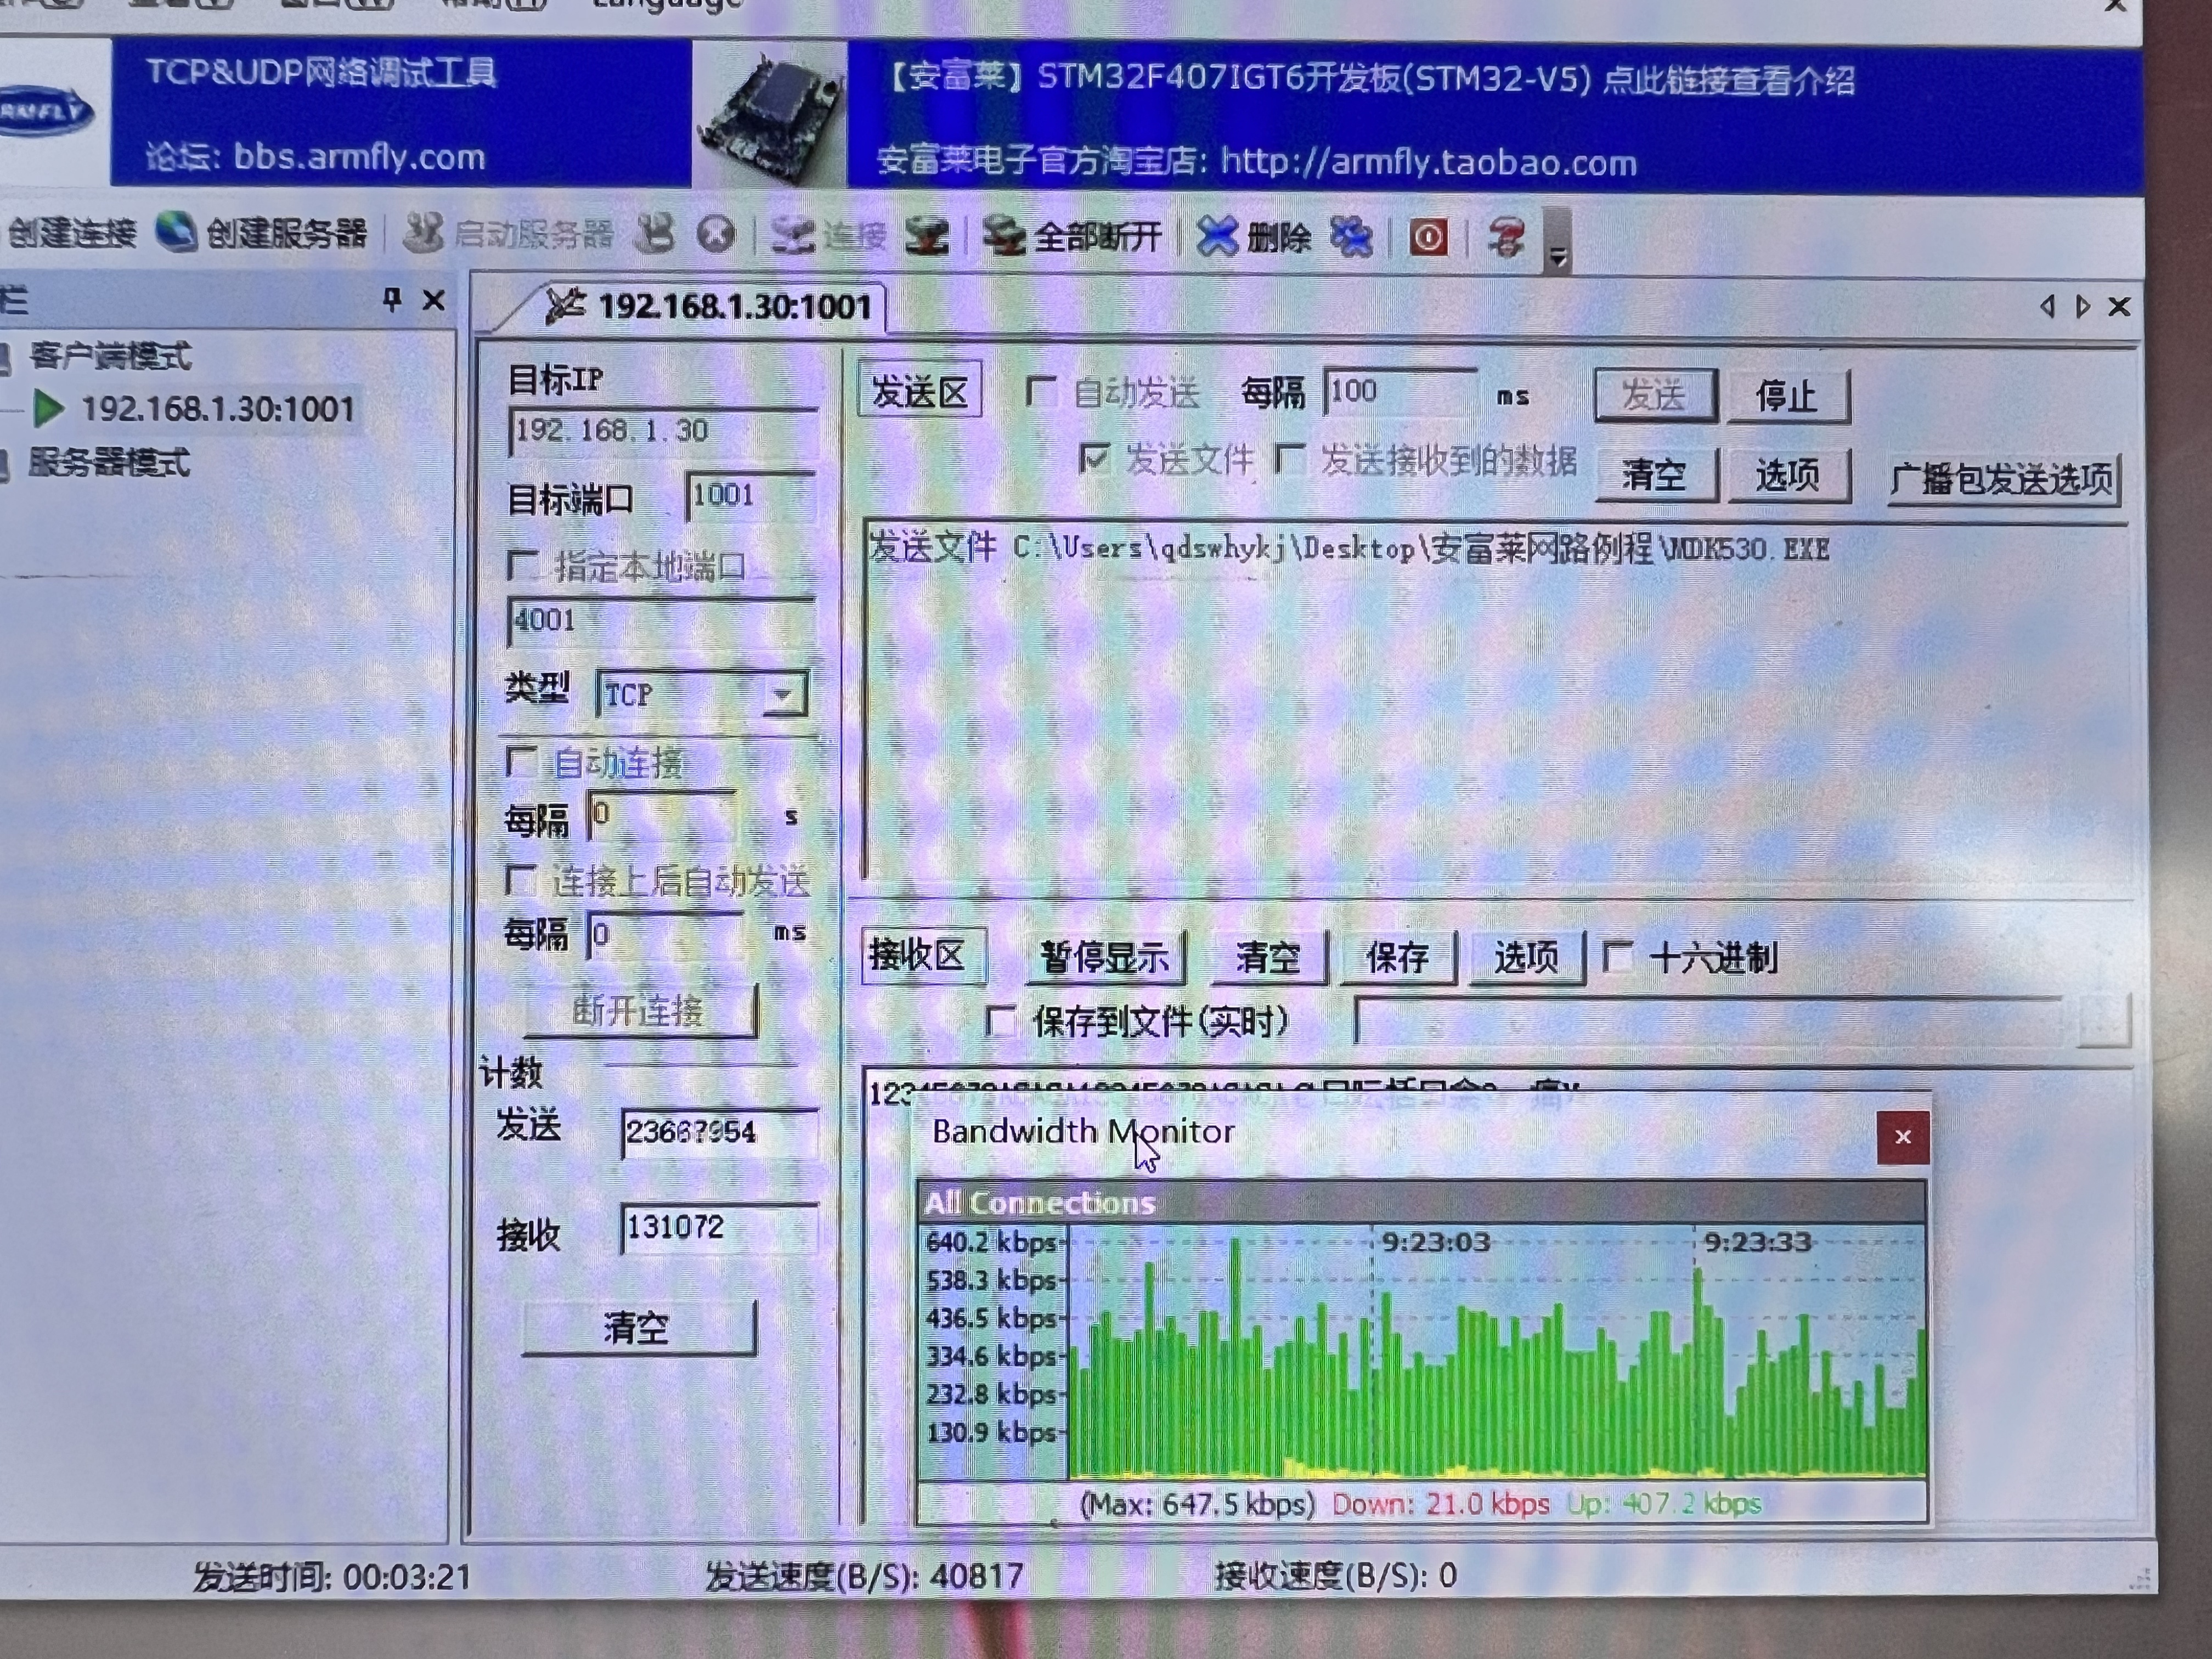Close the left sidebar panel
Image resolution: width=2212 pixels, height=1659 pixels.
[x=433, y=300]
